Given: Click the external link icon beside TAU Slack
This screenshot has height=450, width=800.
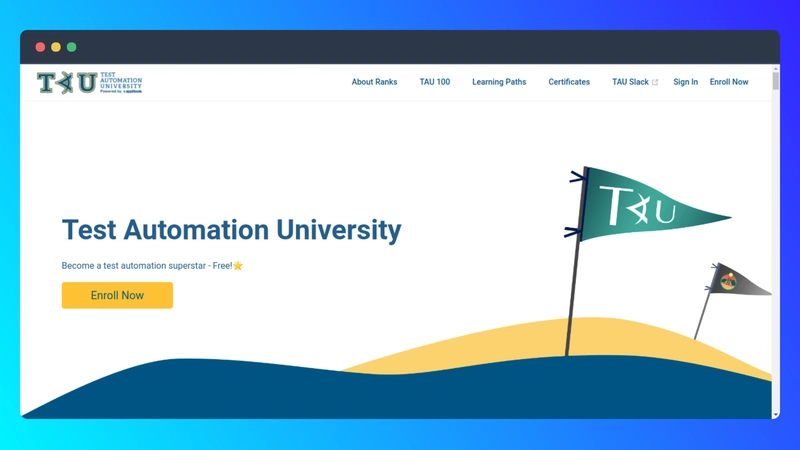Looking at the screenshot, I should click(655, 82).
